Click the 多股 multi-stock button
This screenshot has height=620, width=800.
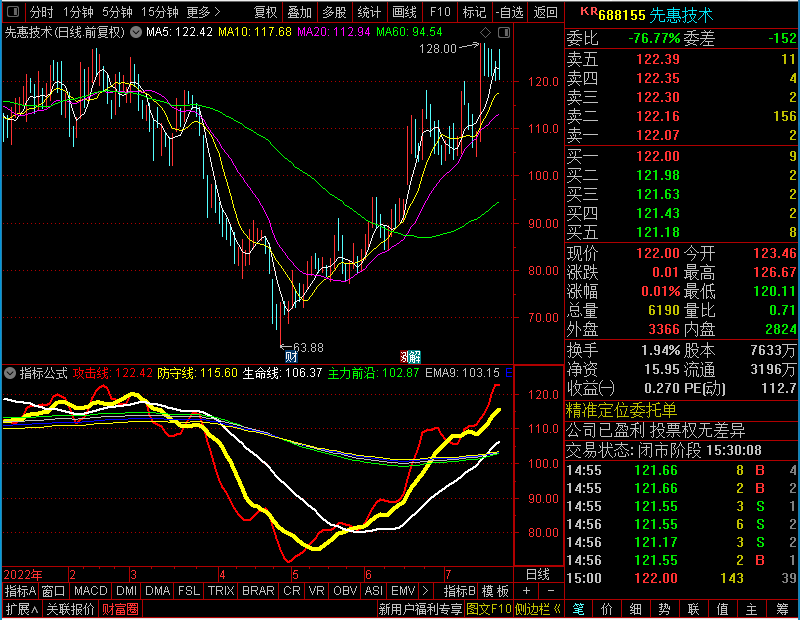(334, 12)
